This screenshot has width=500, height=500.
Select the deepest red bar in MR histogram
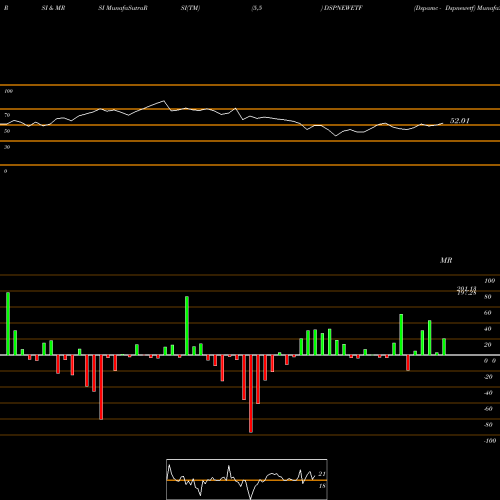point(251,394)
